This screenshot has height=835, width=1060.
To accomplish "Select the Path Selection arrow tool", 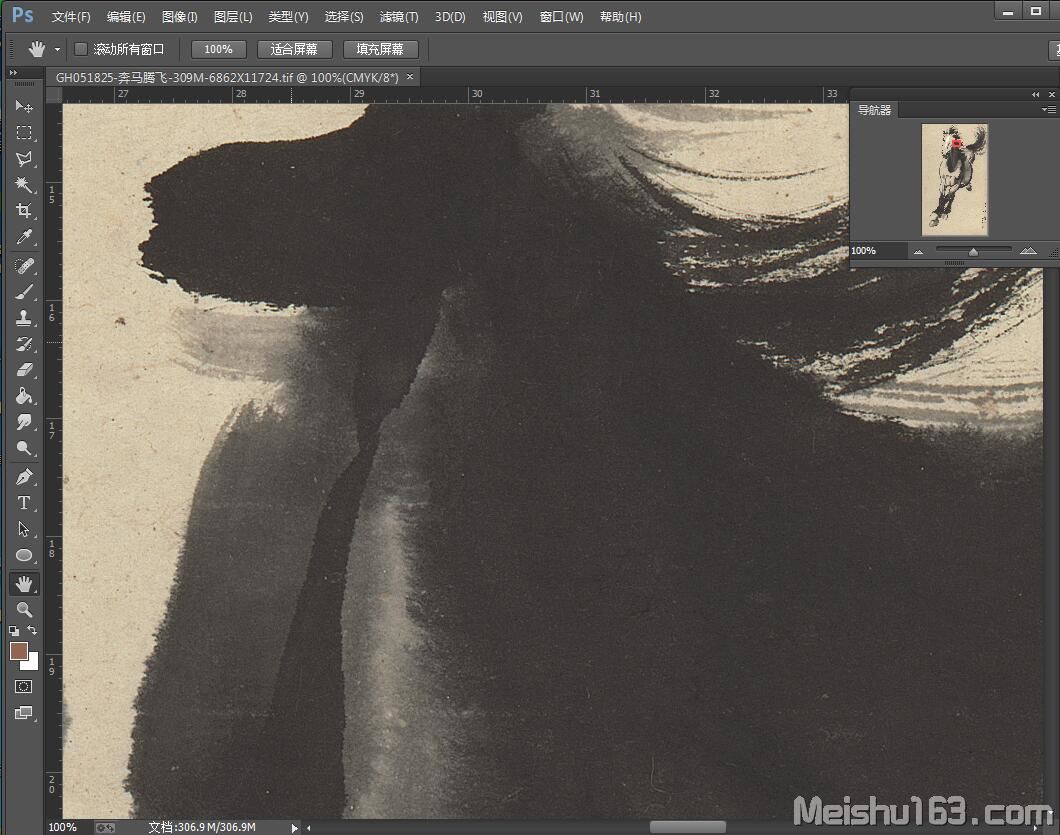I will [x=24, y=529].
